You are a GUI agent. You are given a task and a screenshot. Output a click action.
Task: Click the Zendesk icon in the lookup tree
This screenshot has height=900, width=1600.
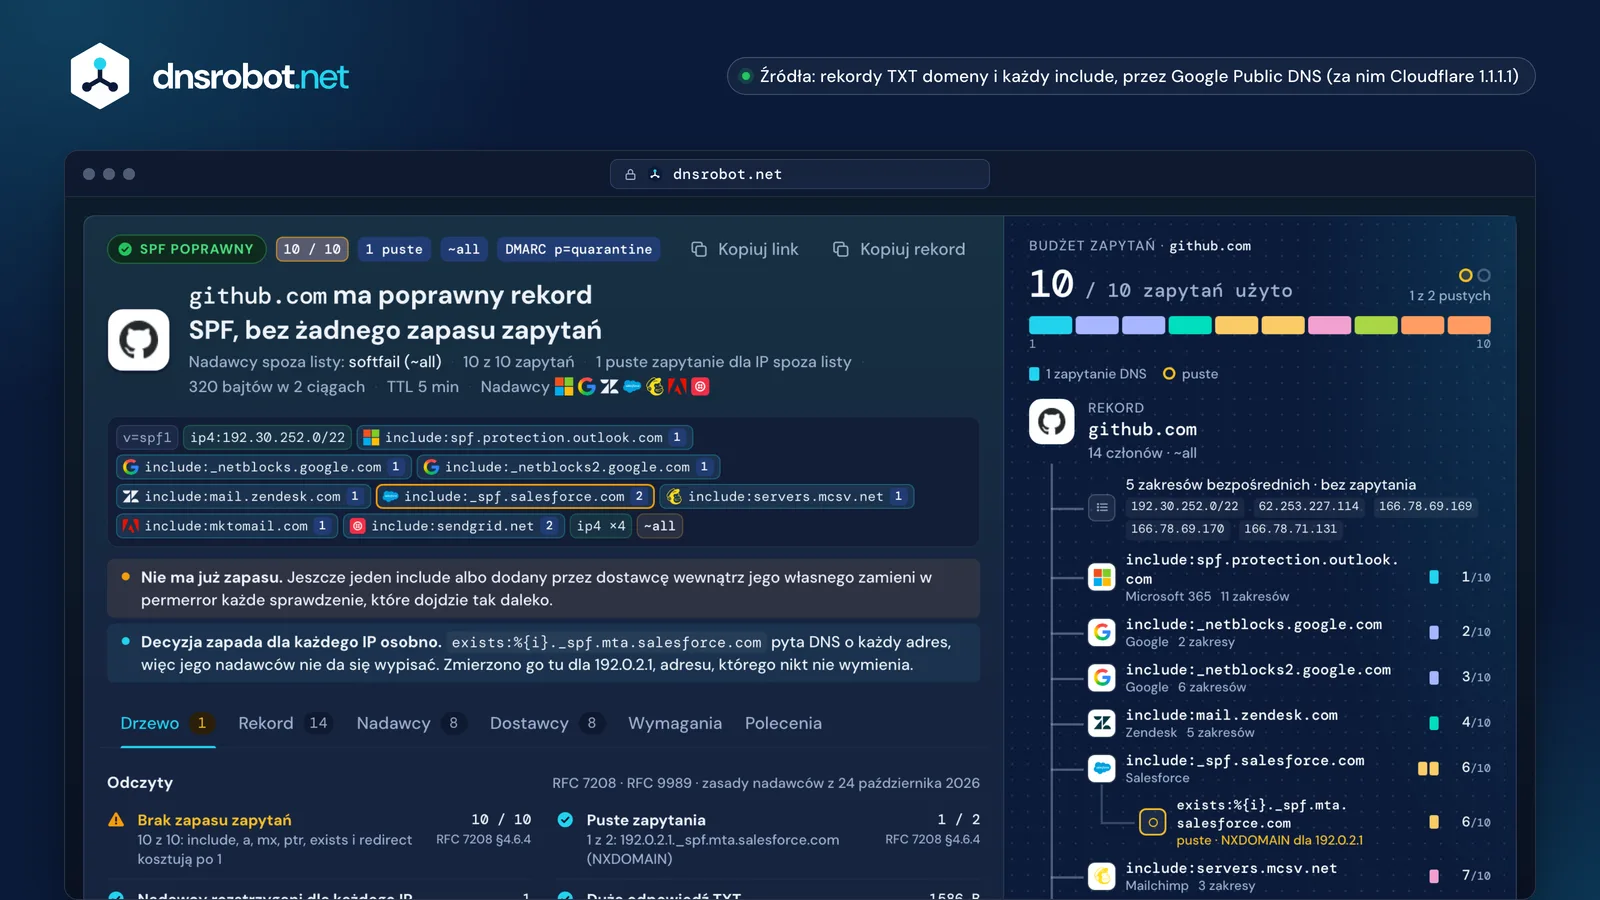(1102, 722)
